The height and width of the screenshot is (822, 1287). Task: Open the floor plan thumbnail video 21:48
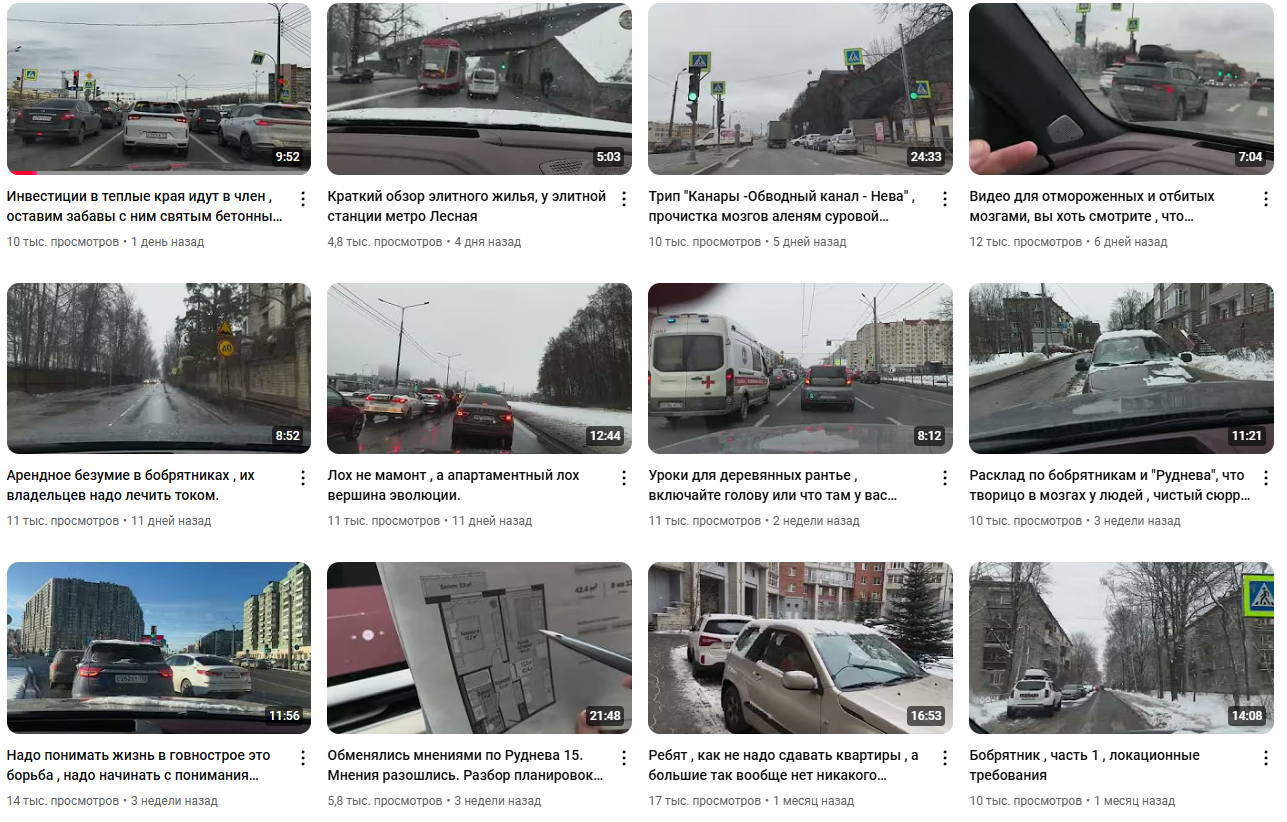pyautogui.click(x=479, y=648)
